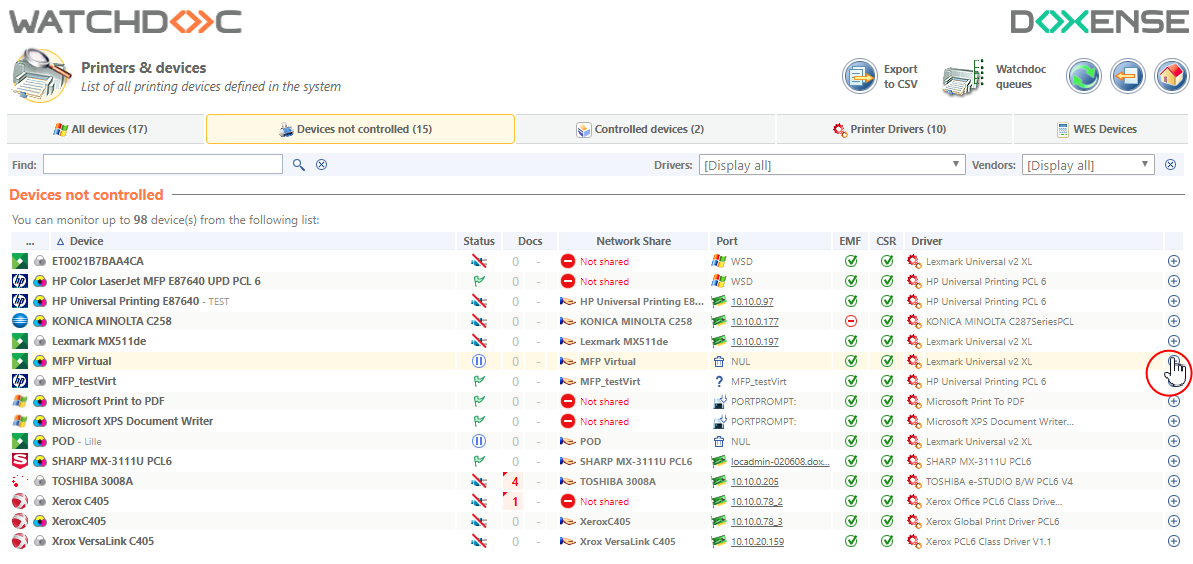Select Devices not controlled (15) tab

pos(361,129)
